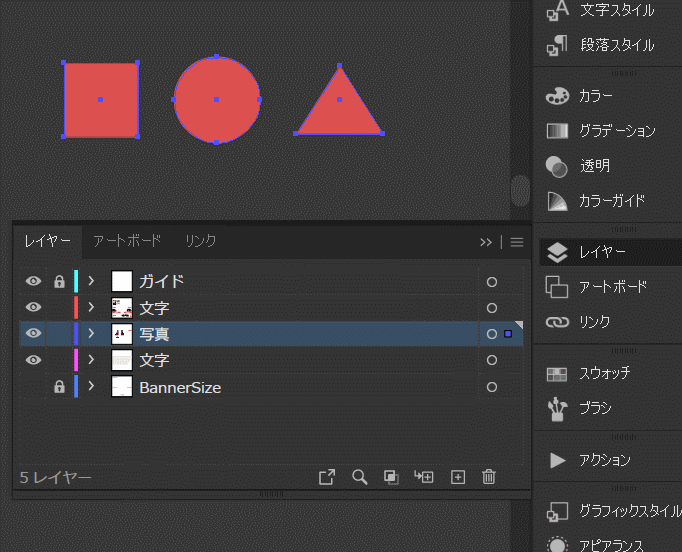
Task: Click the ガイド layer thumbnail
Action: (122, 281)
